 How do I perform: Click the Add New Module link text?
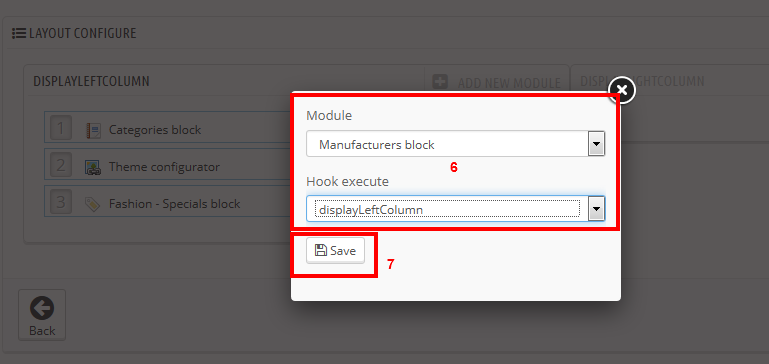[x=509, y=83]
